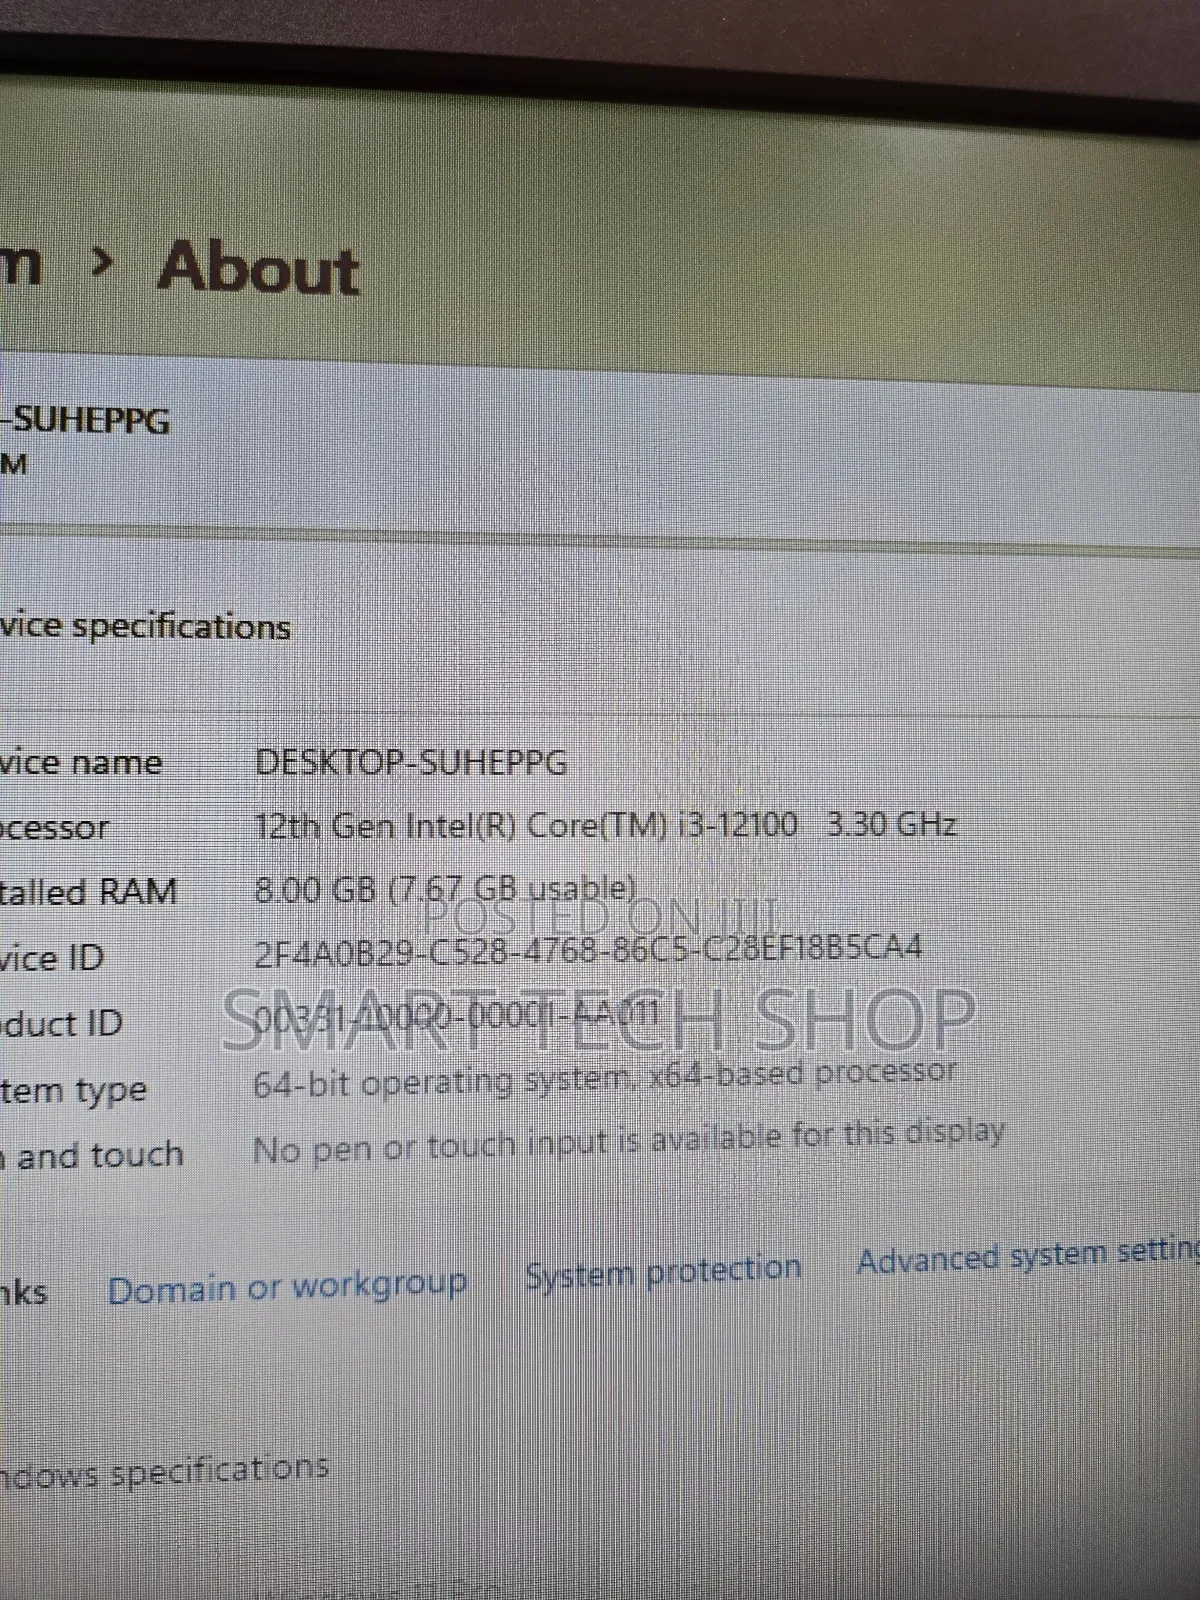Select the About breadcrumb heading
This screenshot has height=1600, width=1200.
(258, 268)
